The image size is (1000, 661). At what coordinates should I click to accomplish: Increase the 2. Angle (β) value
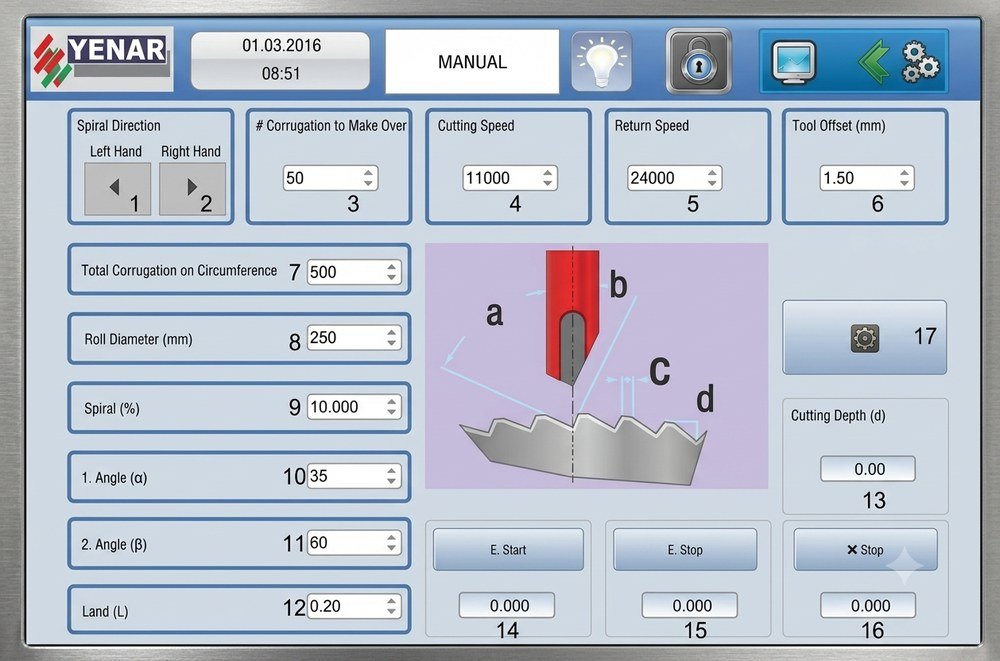[392, 537]
